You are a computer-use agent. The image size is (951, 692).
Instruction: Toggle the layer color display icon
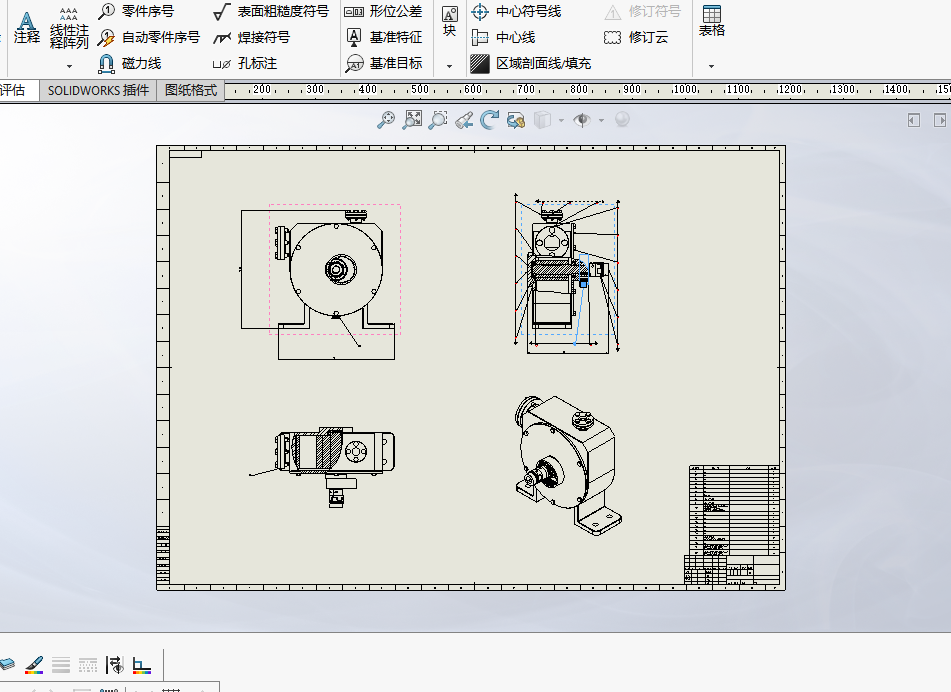coord(141,665)
